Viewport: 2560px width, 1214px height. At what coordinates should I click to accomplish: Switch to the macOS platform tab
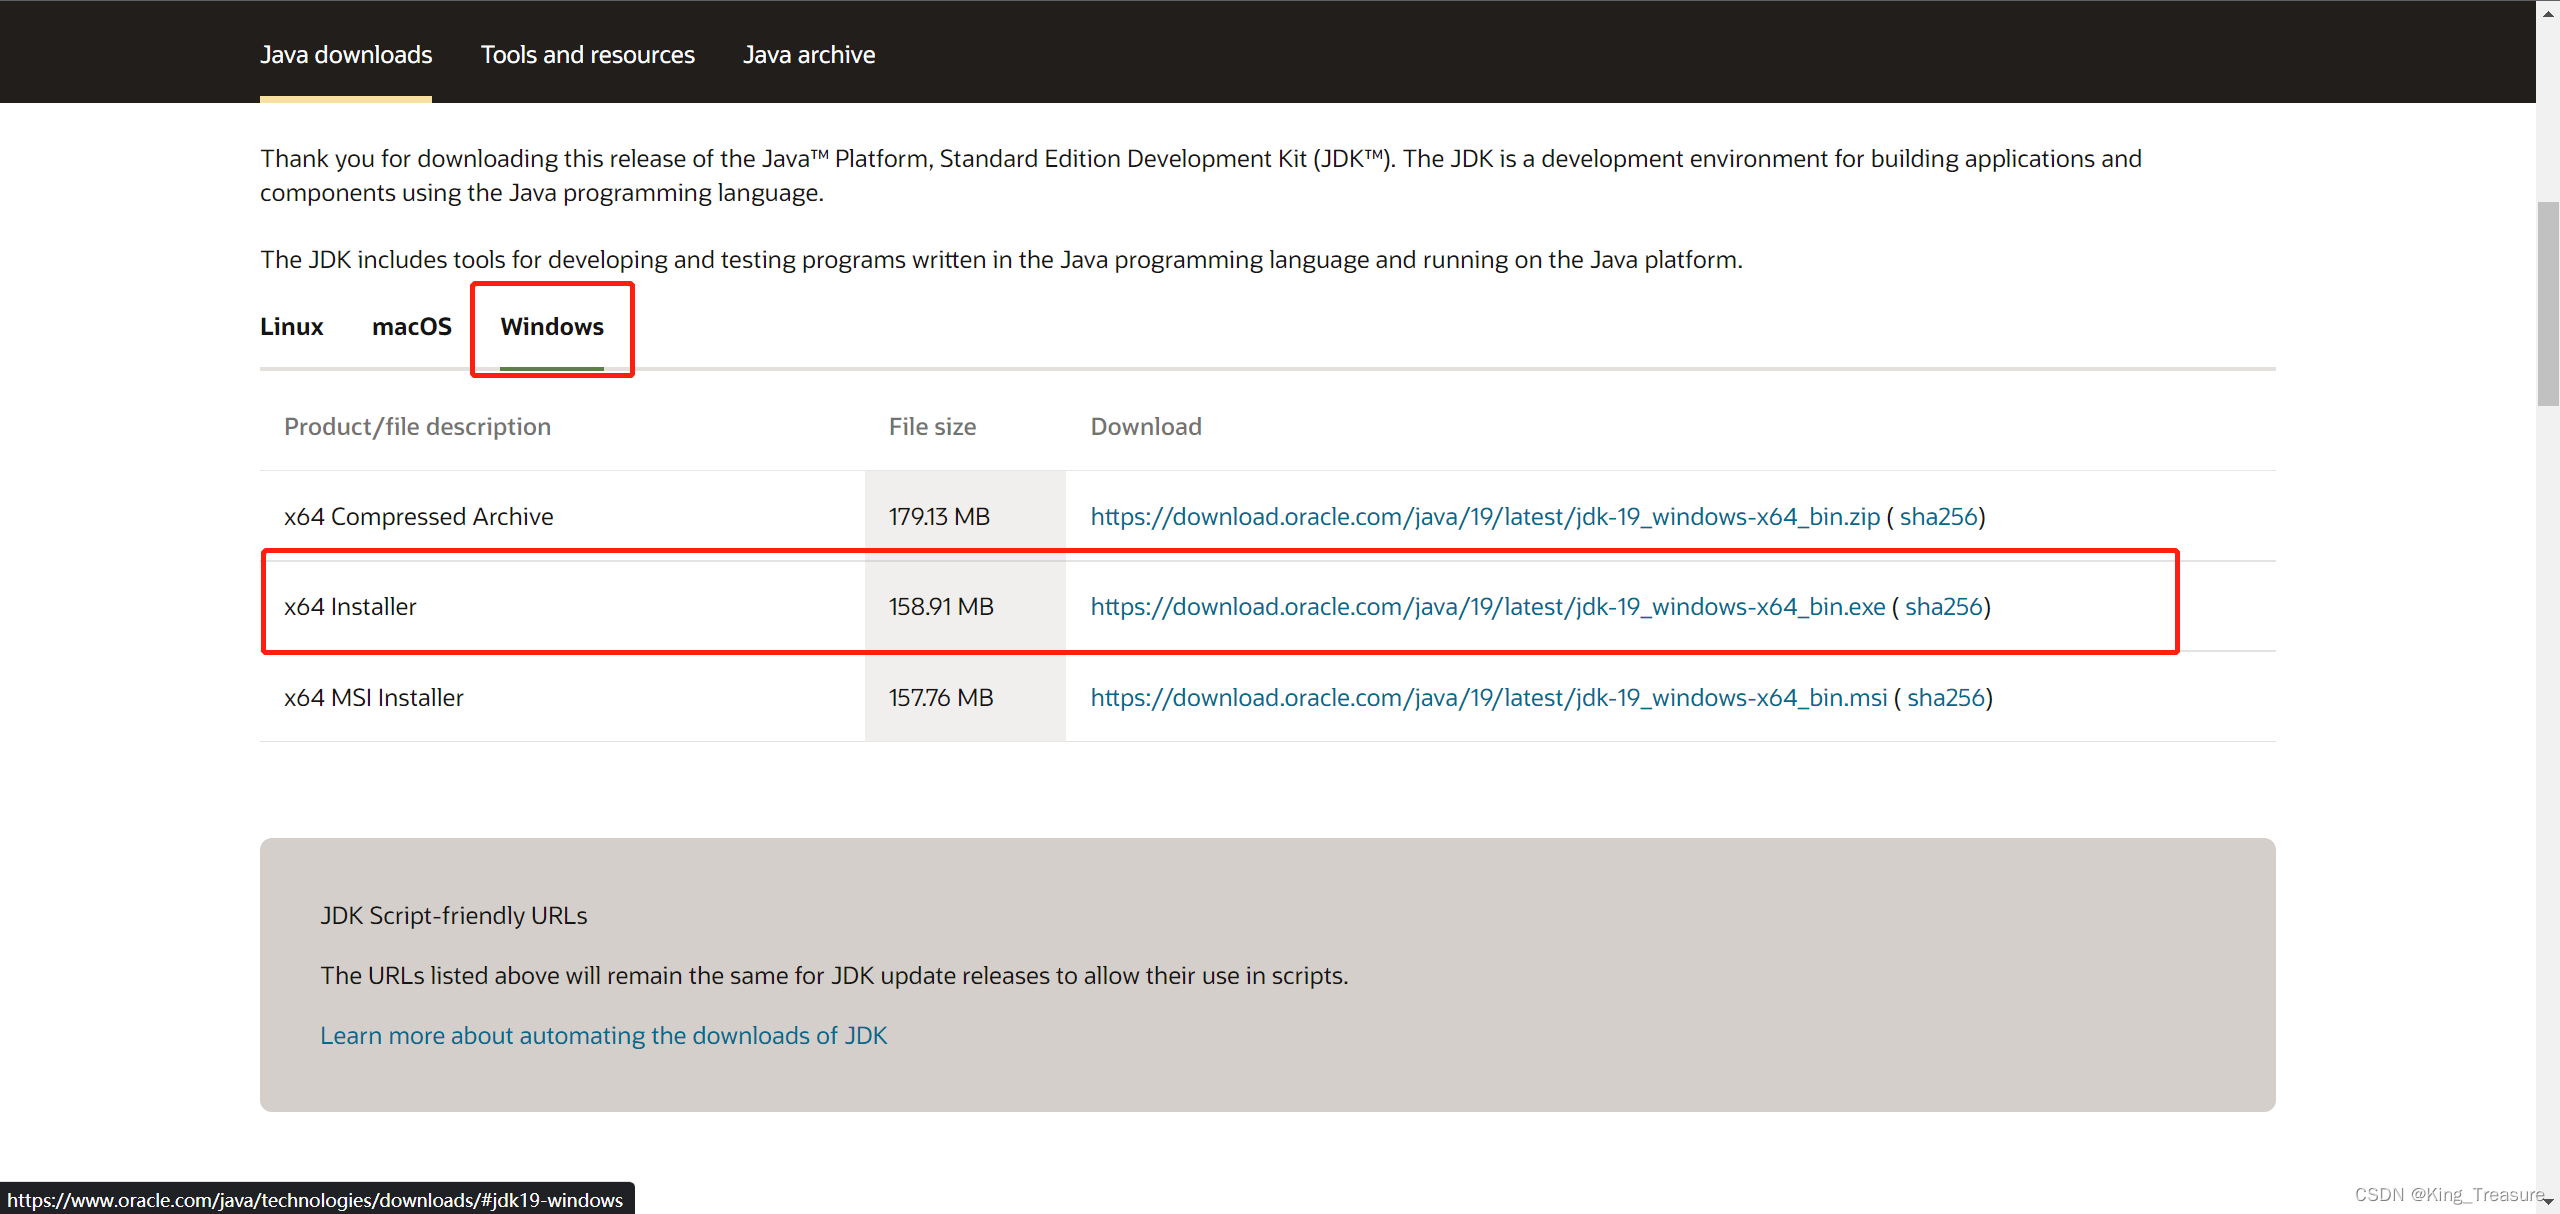point(412,327)
